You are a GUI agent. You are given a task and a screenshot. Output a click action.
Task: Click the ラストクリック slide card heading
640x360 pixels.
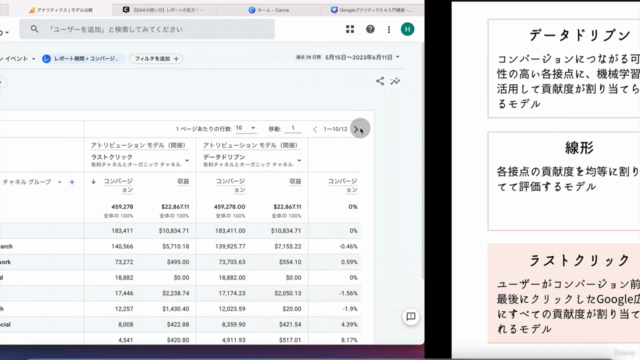(579, 260)
